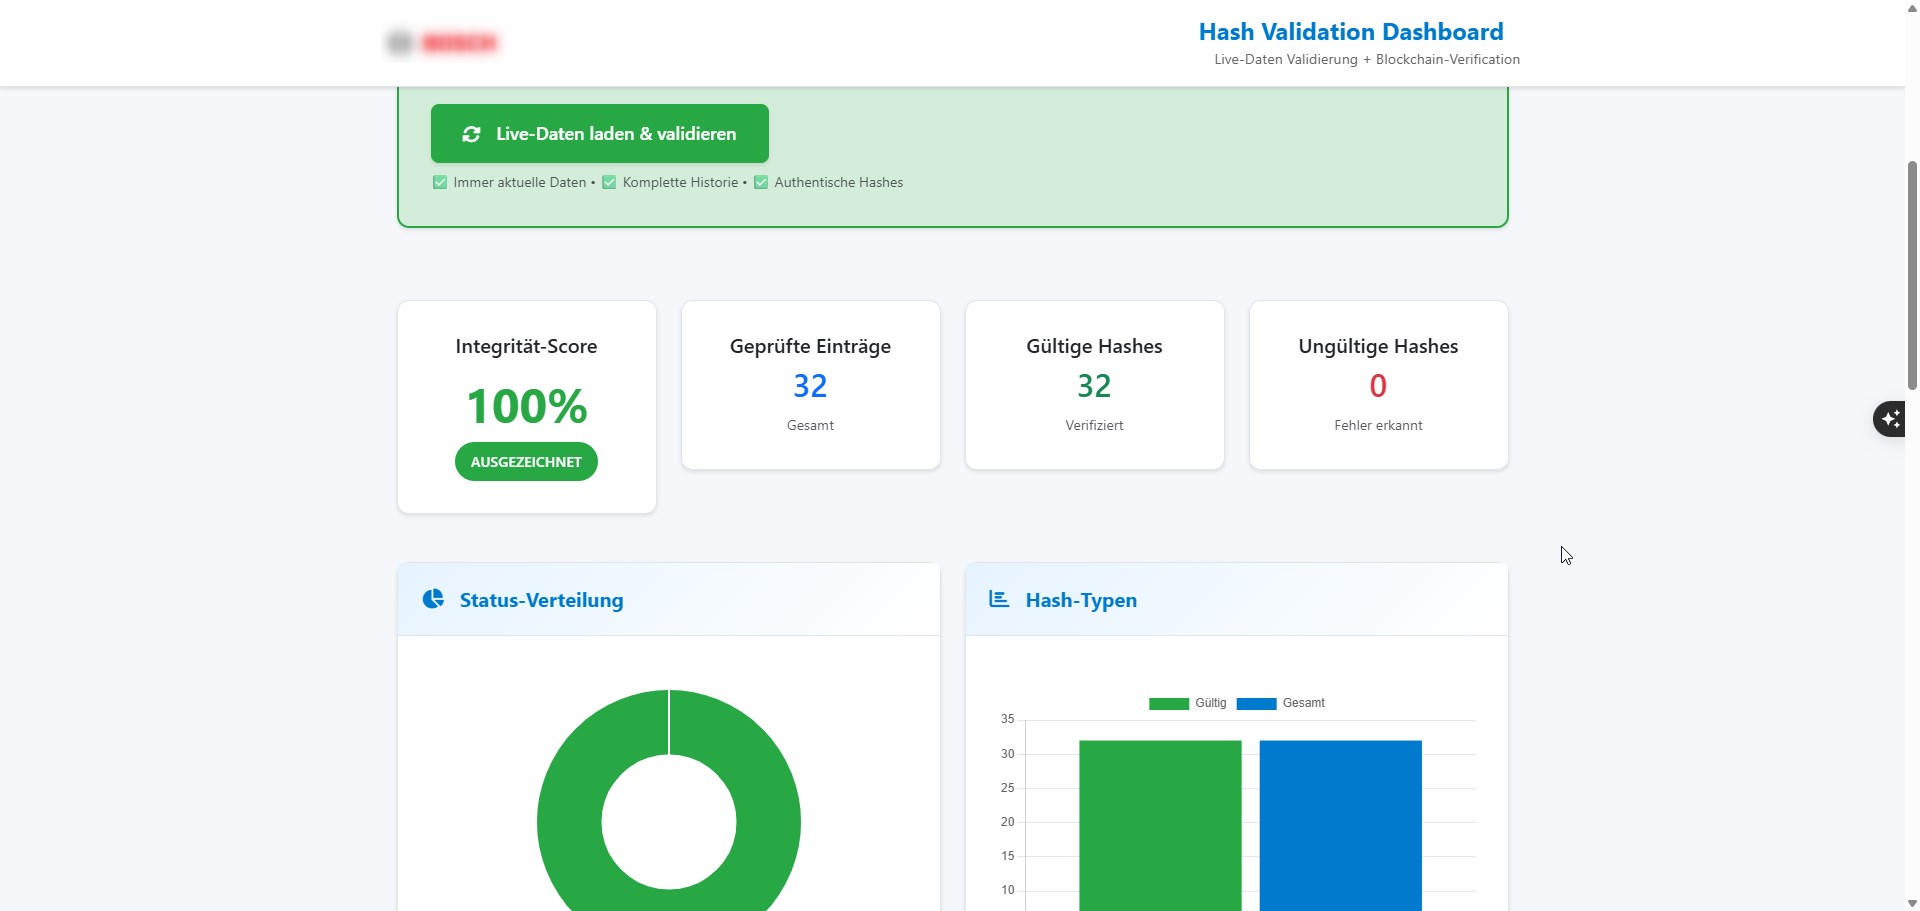The width and height of the screenshot is (1920, 911).
Task: Click the round app icon left of the Bosch logo
Action: [399, 43]
